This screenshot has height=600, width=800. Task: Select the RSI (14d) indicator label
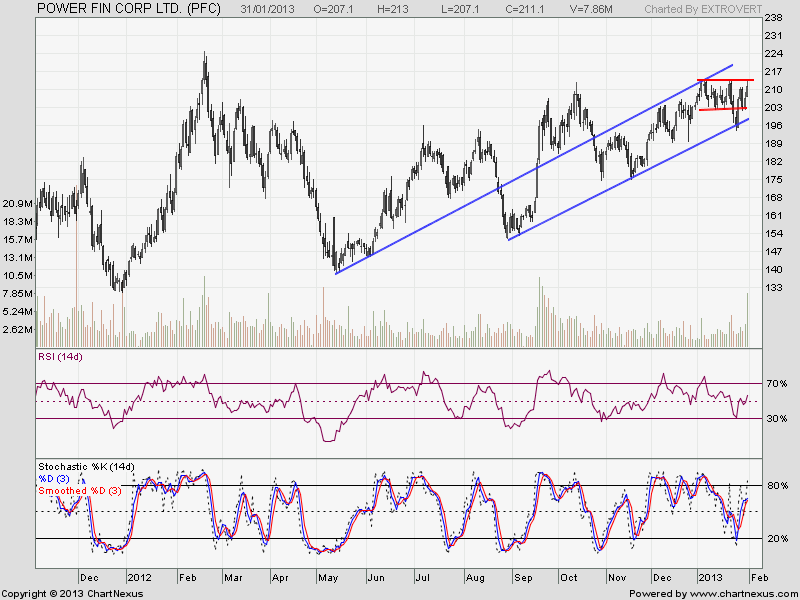click(60, 357)
